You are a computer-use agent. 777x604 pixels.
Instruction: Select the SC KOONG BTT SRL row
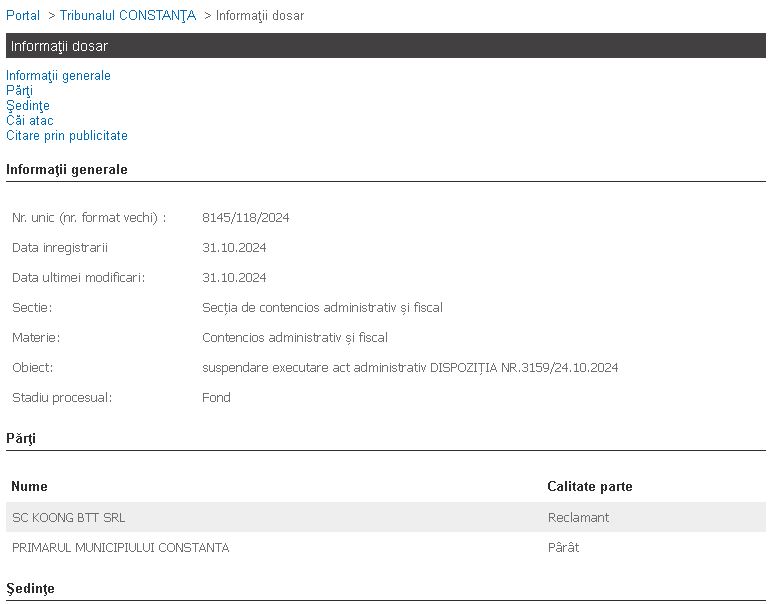[x=386, y=517]
